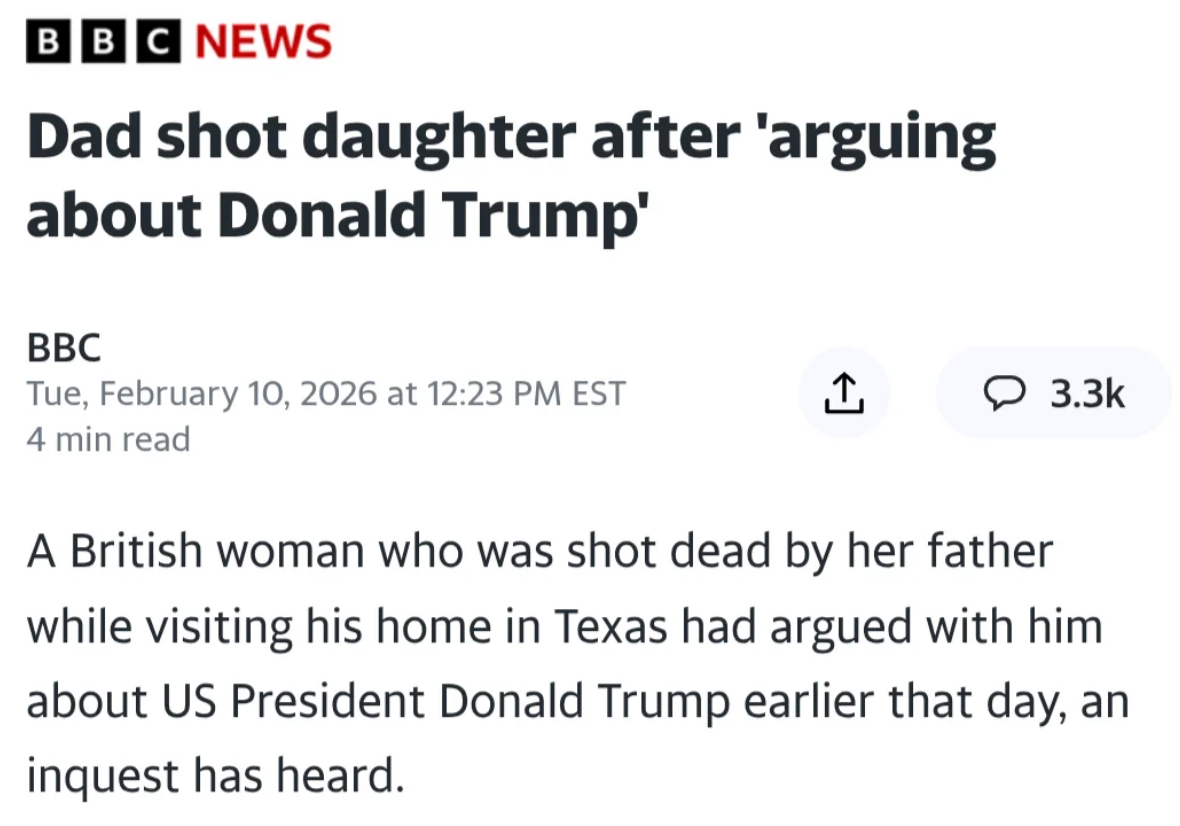1180x826 pixels.
Task: Click 'about Donald Trump' in the headline
Action: 330,213
